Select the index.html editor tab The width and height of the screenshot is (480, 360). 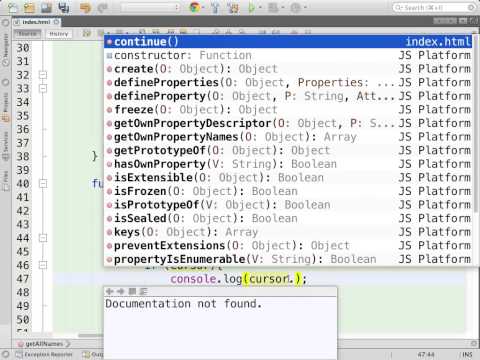point(36,22)
